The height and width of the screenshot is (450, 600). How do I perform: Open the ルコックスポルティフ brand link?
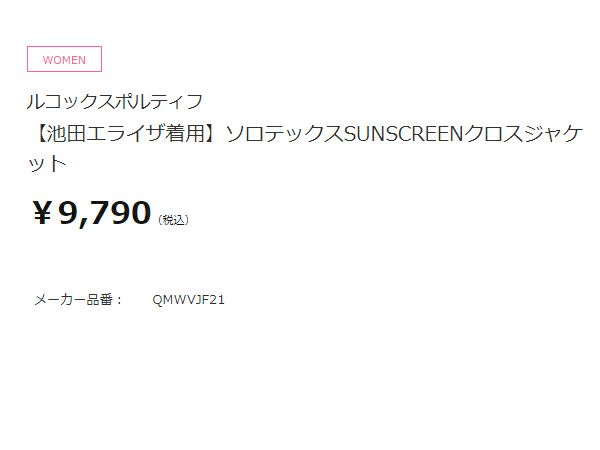pos(115,101)
